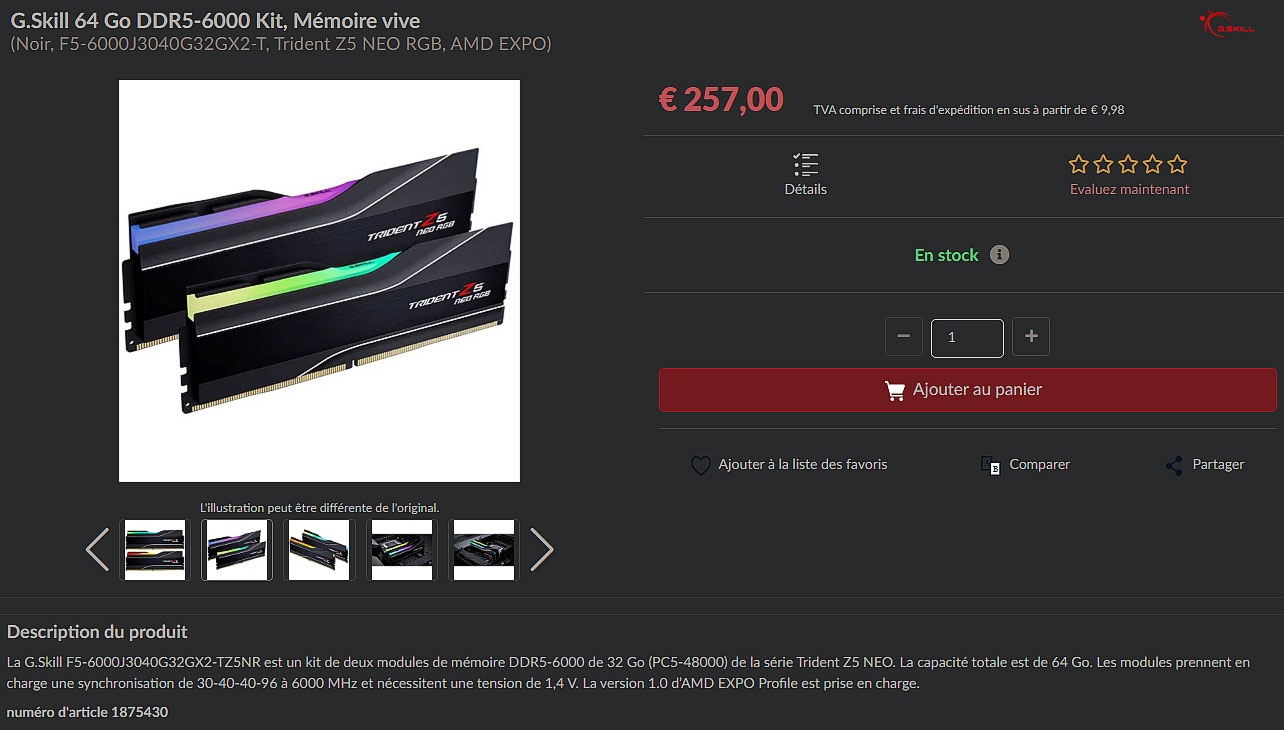The image size is (1284, 730).
Task: Click the Partager share icon
Action: coord(1174,465)
